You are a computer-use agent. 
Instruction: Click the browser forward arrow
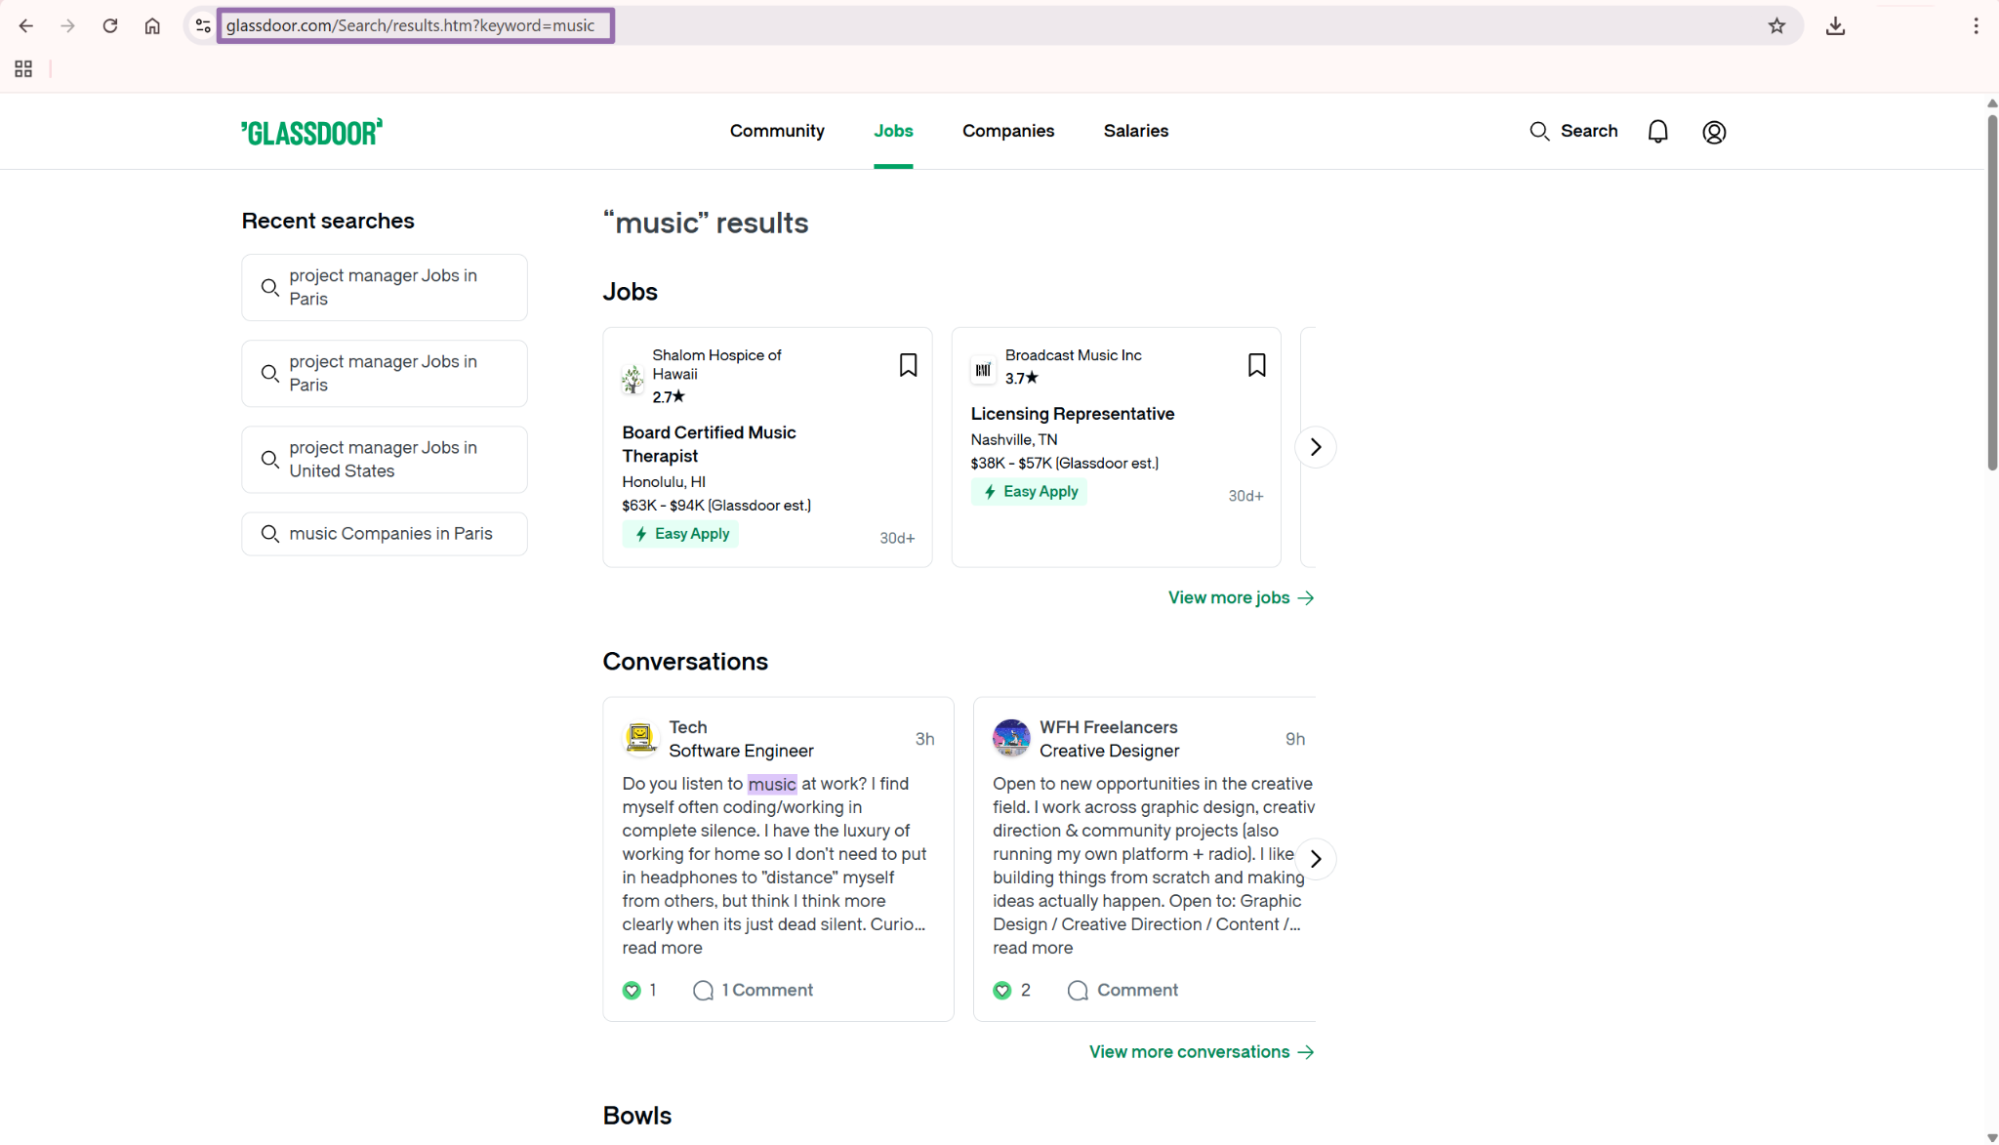[68, 26]
